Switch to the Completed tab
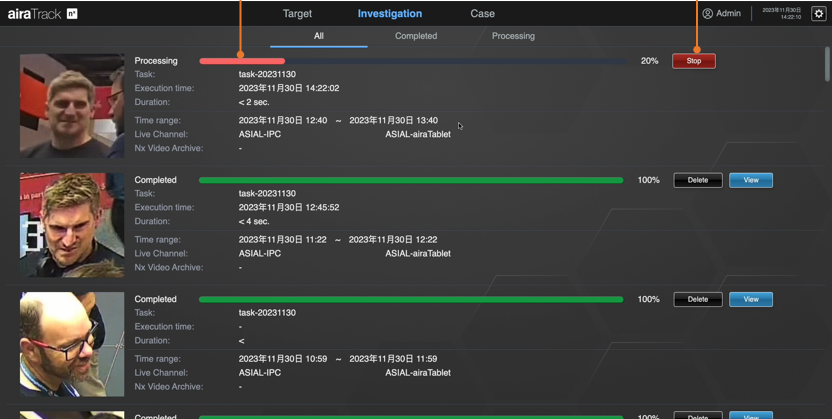 click(x=416, y=36)
